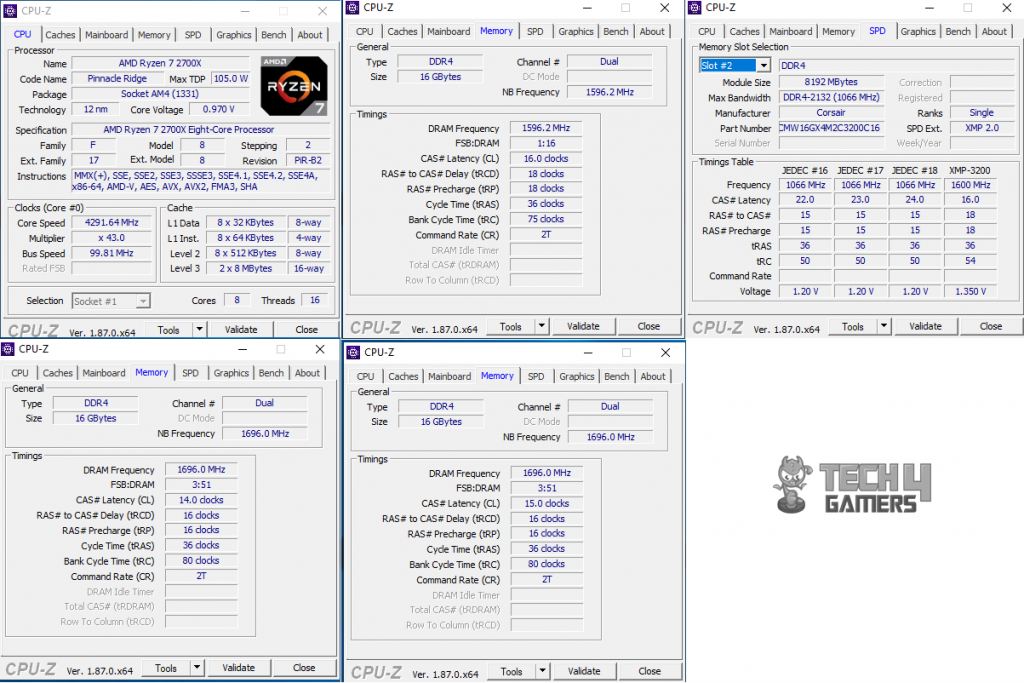
Task: Click the Multiplier value x 43.0
Action: coord(112,238)
